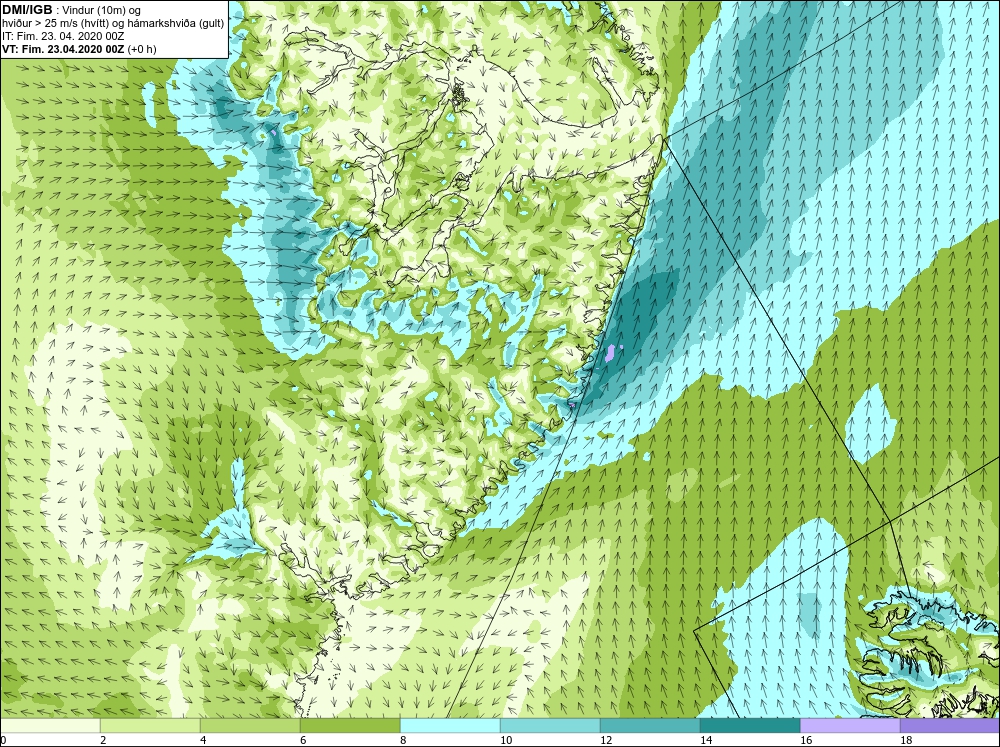Click the 0–2 m/s palest legend swatch
Viewport: 1000px width, 747px height.
pyautogui.click(x=50, y=725)
